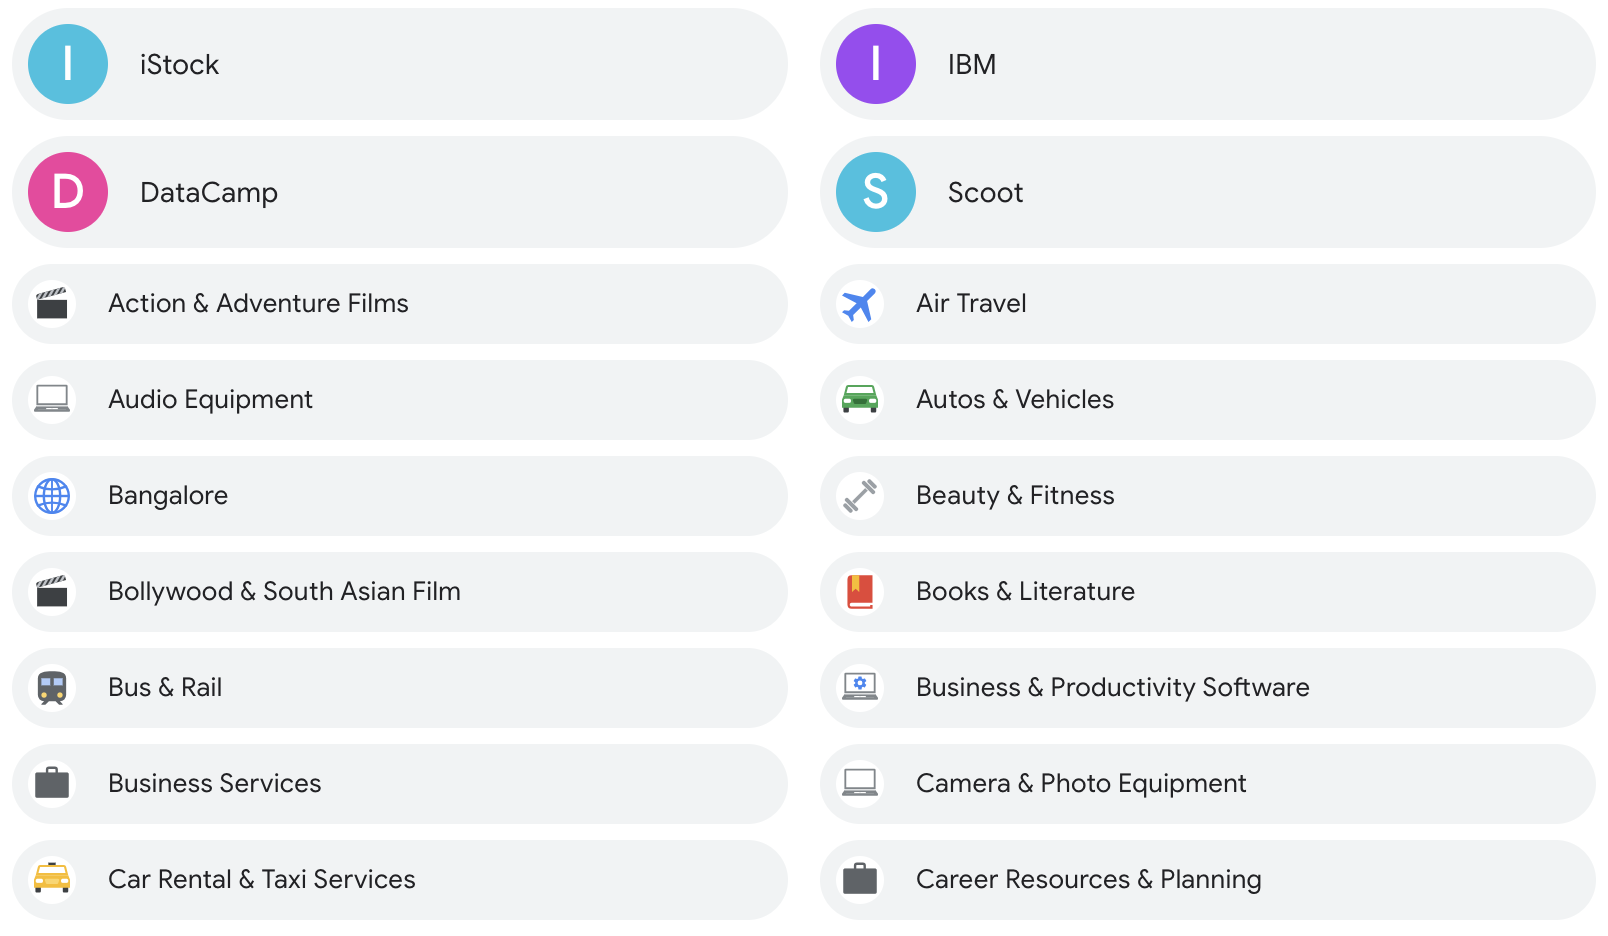Click the briefcase icon for Career Resources & Planning
Image resolution: width=1608 pixels, height=936 pixels.
[x=860, y=879]
